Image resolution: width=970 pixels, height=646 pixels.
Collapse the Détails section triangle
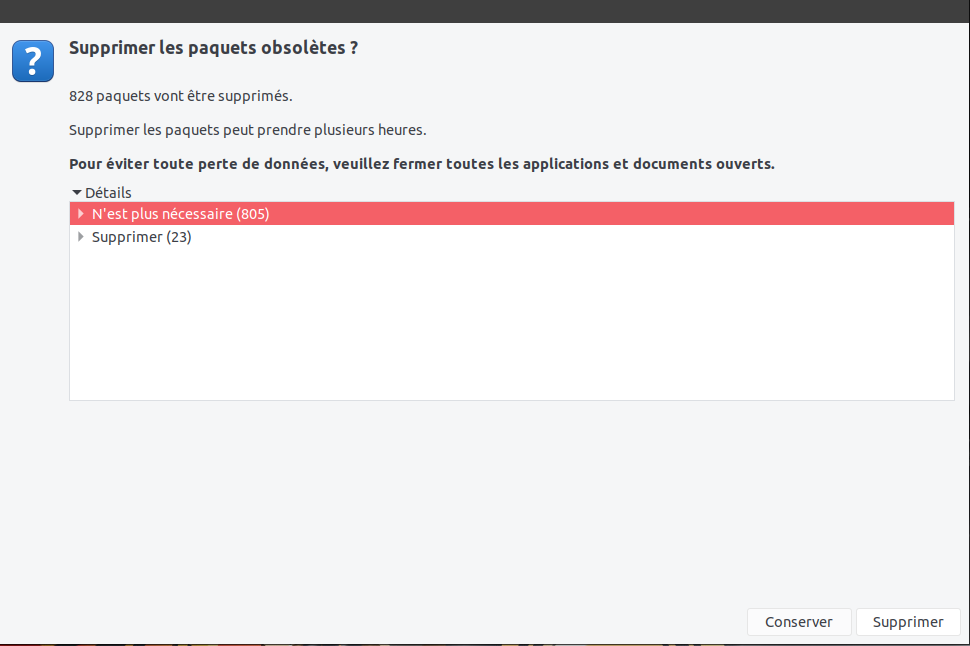(77, 192)
